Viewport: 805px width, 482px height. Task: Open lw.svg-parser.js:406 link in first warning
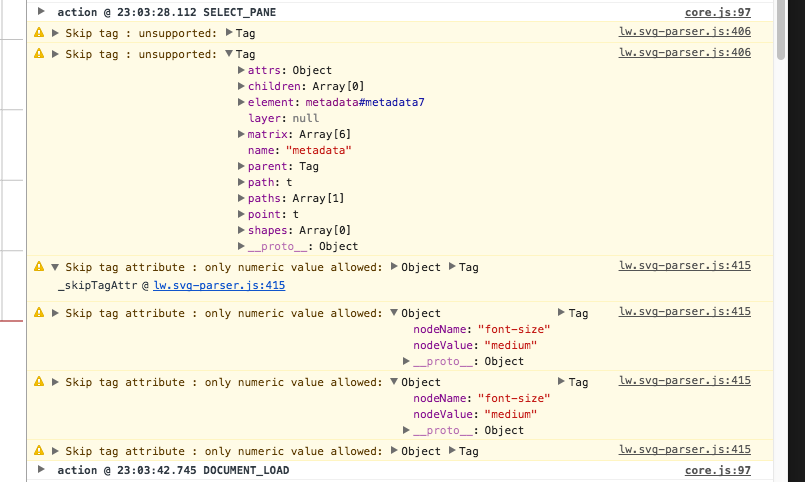684,33
